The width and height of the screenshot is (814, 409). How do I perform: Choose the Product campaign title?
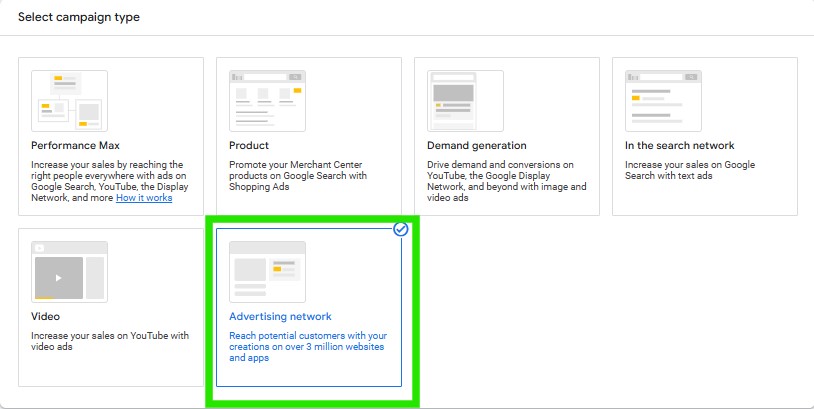coord(249,145)
